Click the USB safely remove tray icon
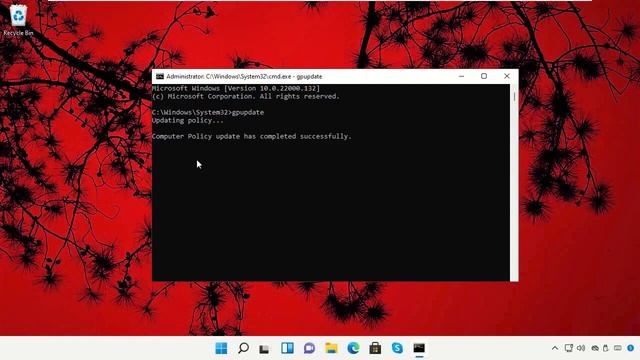Screen dimensions: 640x360 pos(606,348)
